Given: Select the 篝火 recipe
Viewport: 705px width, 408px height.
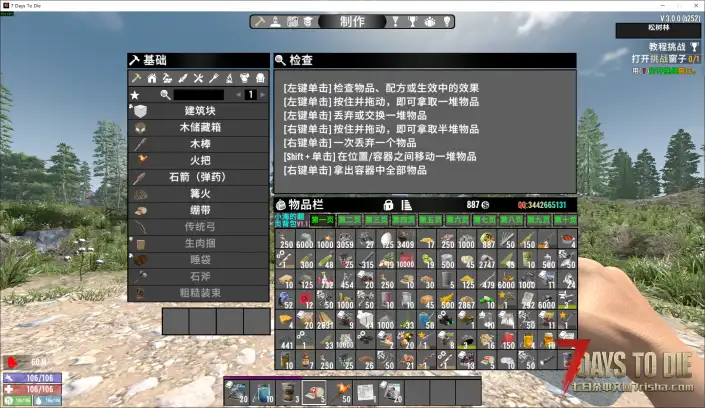Looking at the screenshot, I should [x=199, y=193].
